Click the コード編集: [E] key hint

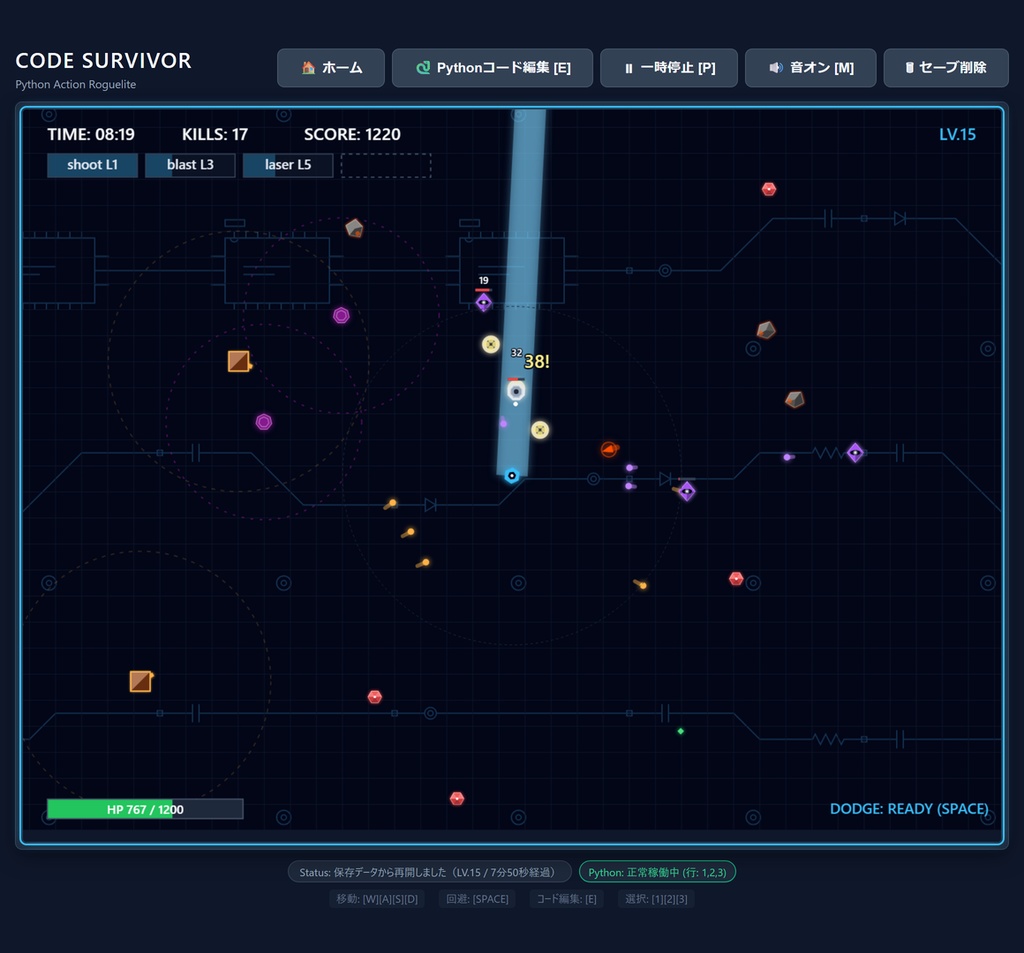pos(567,899)
